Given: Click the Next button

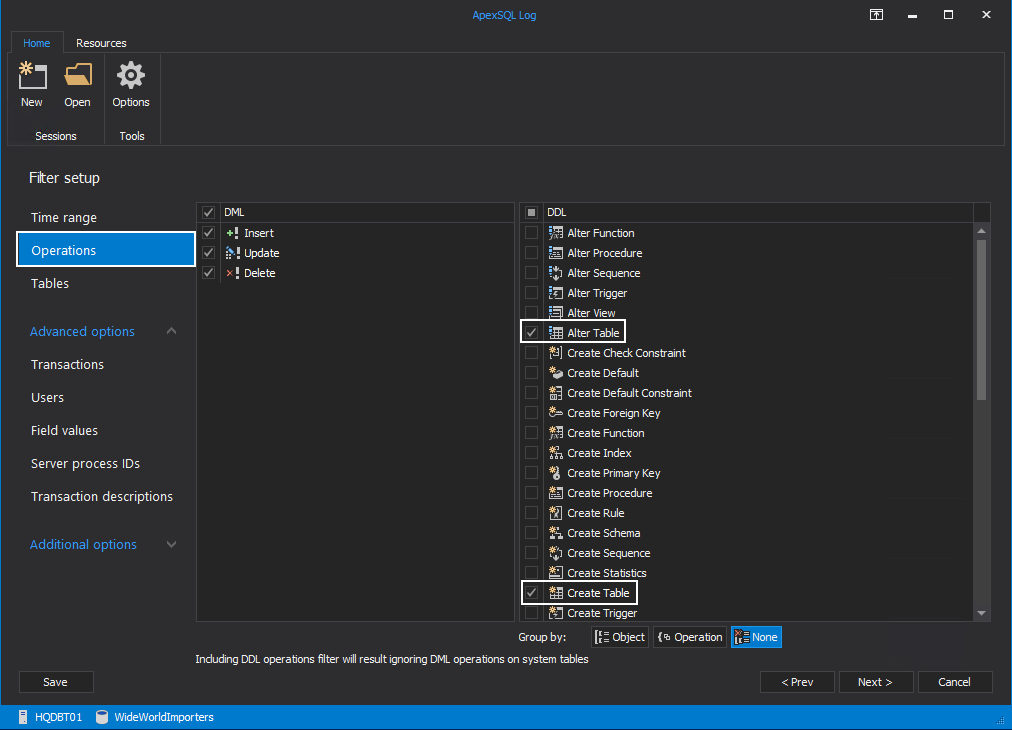Looking at the screenshot, I should click(x=876, y=682).
